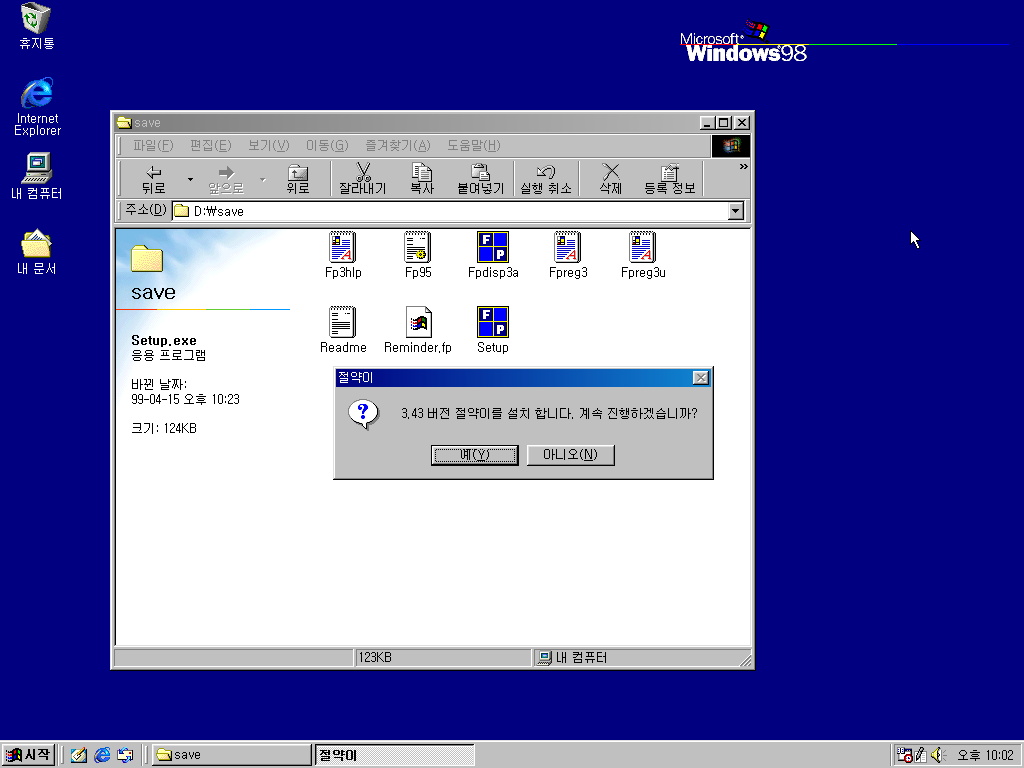The width and height of the screenshot is (1024, 768).
Task: Click the save folder icon in the left panel
Action: click(147, 259)
